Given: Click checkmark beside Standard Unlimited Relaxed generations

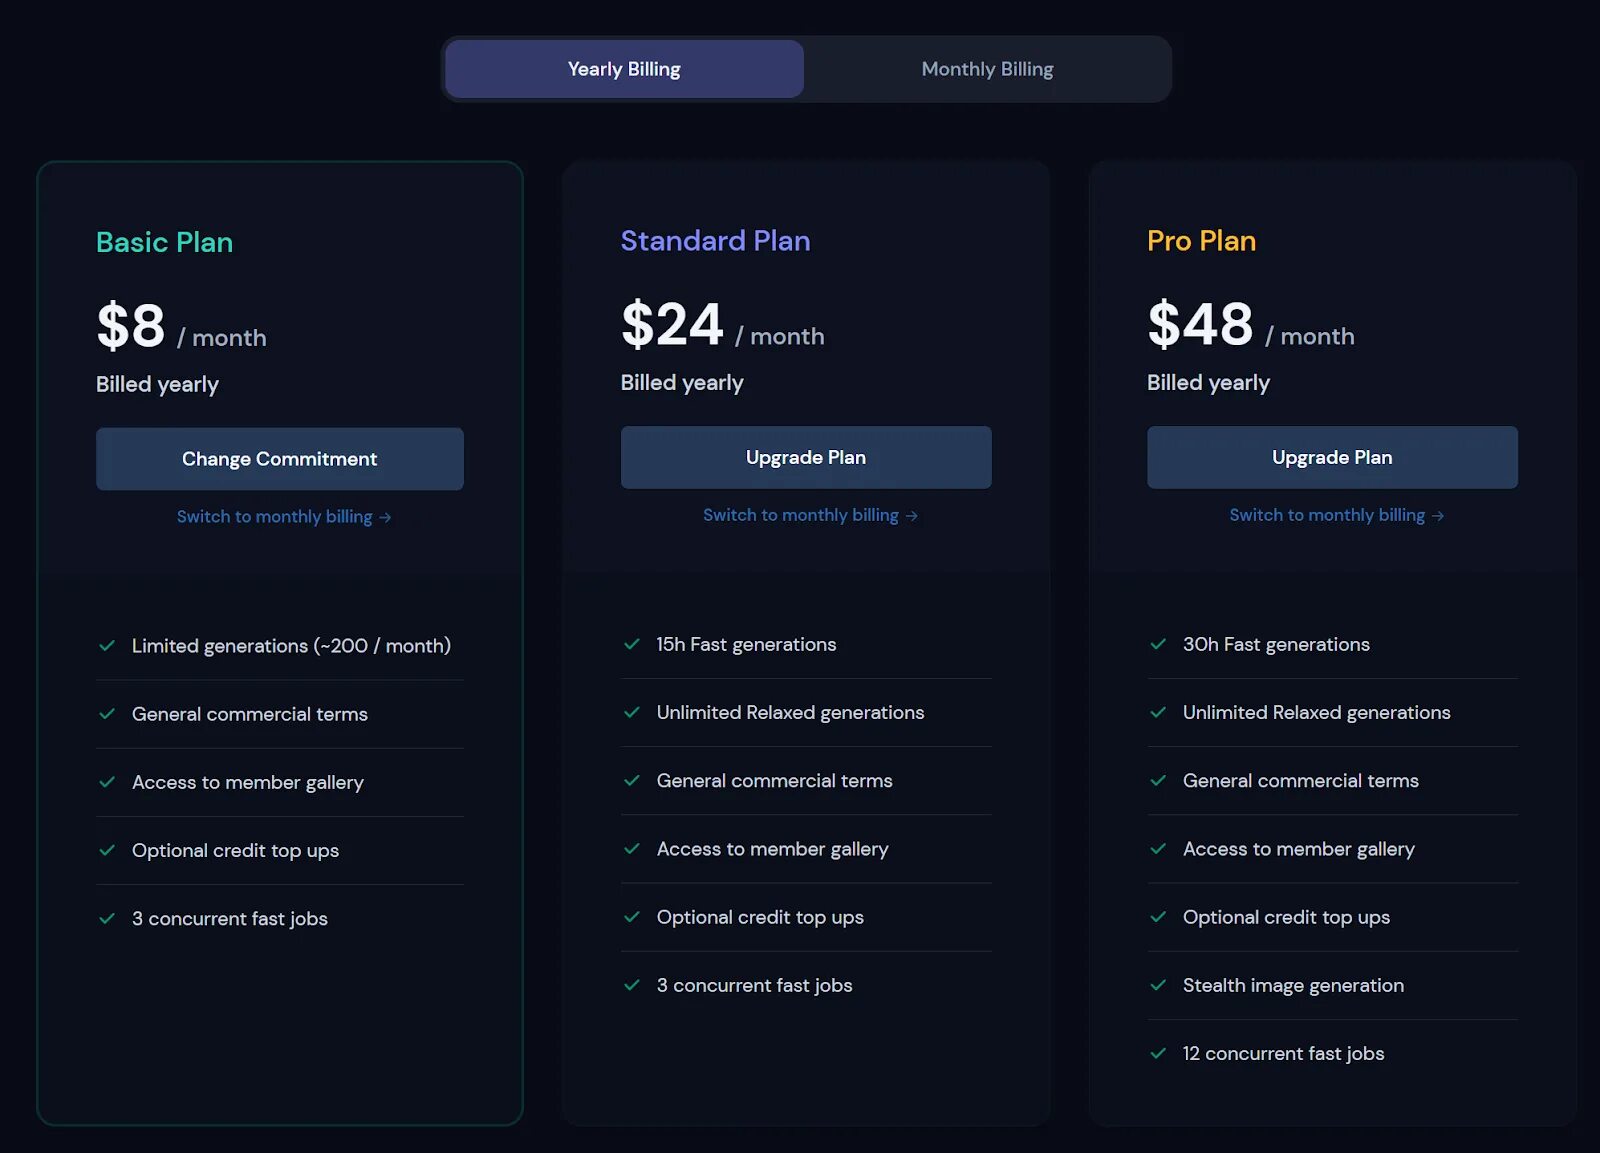Looking at the screenshot, I should click(632, 712).
